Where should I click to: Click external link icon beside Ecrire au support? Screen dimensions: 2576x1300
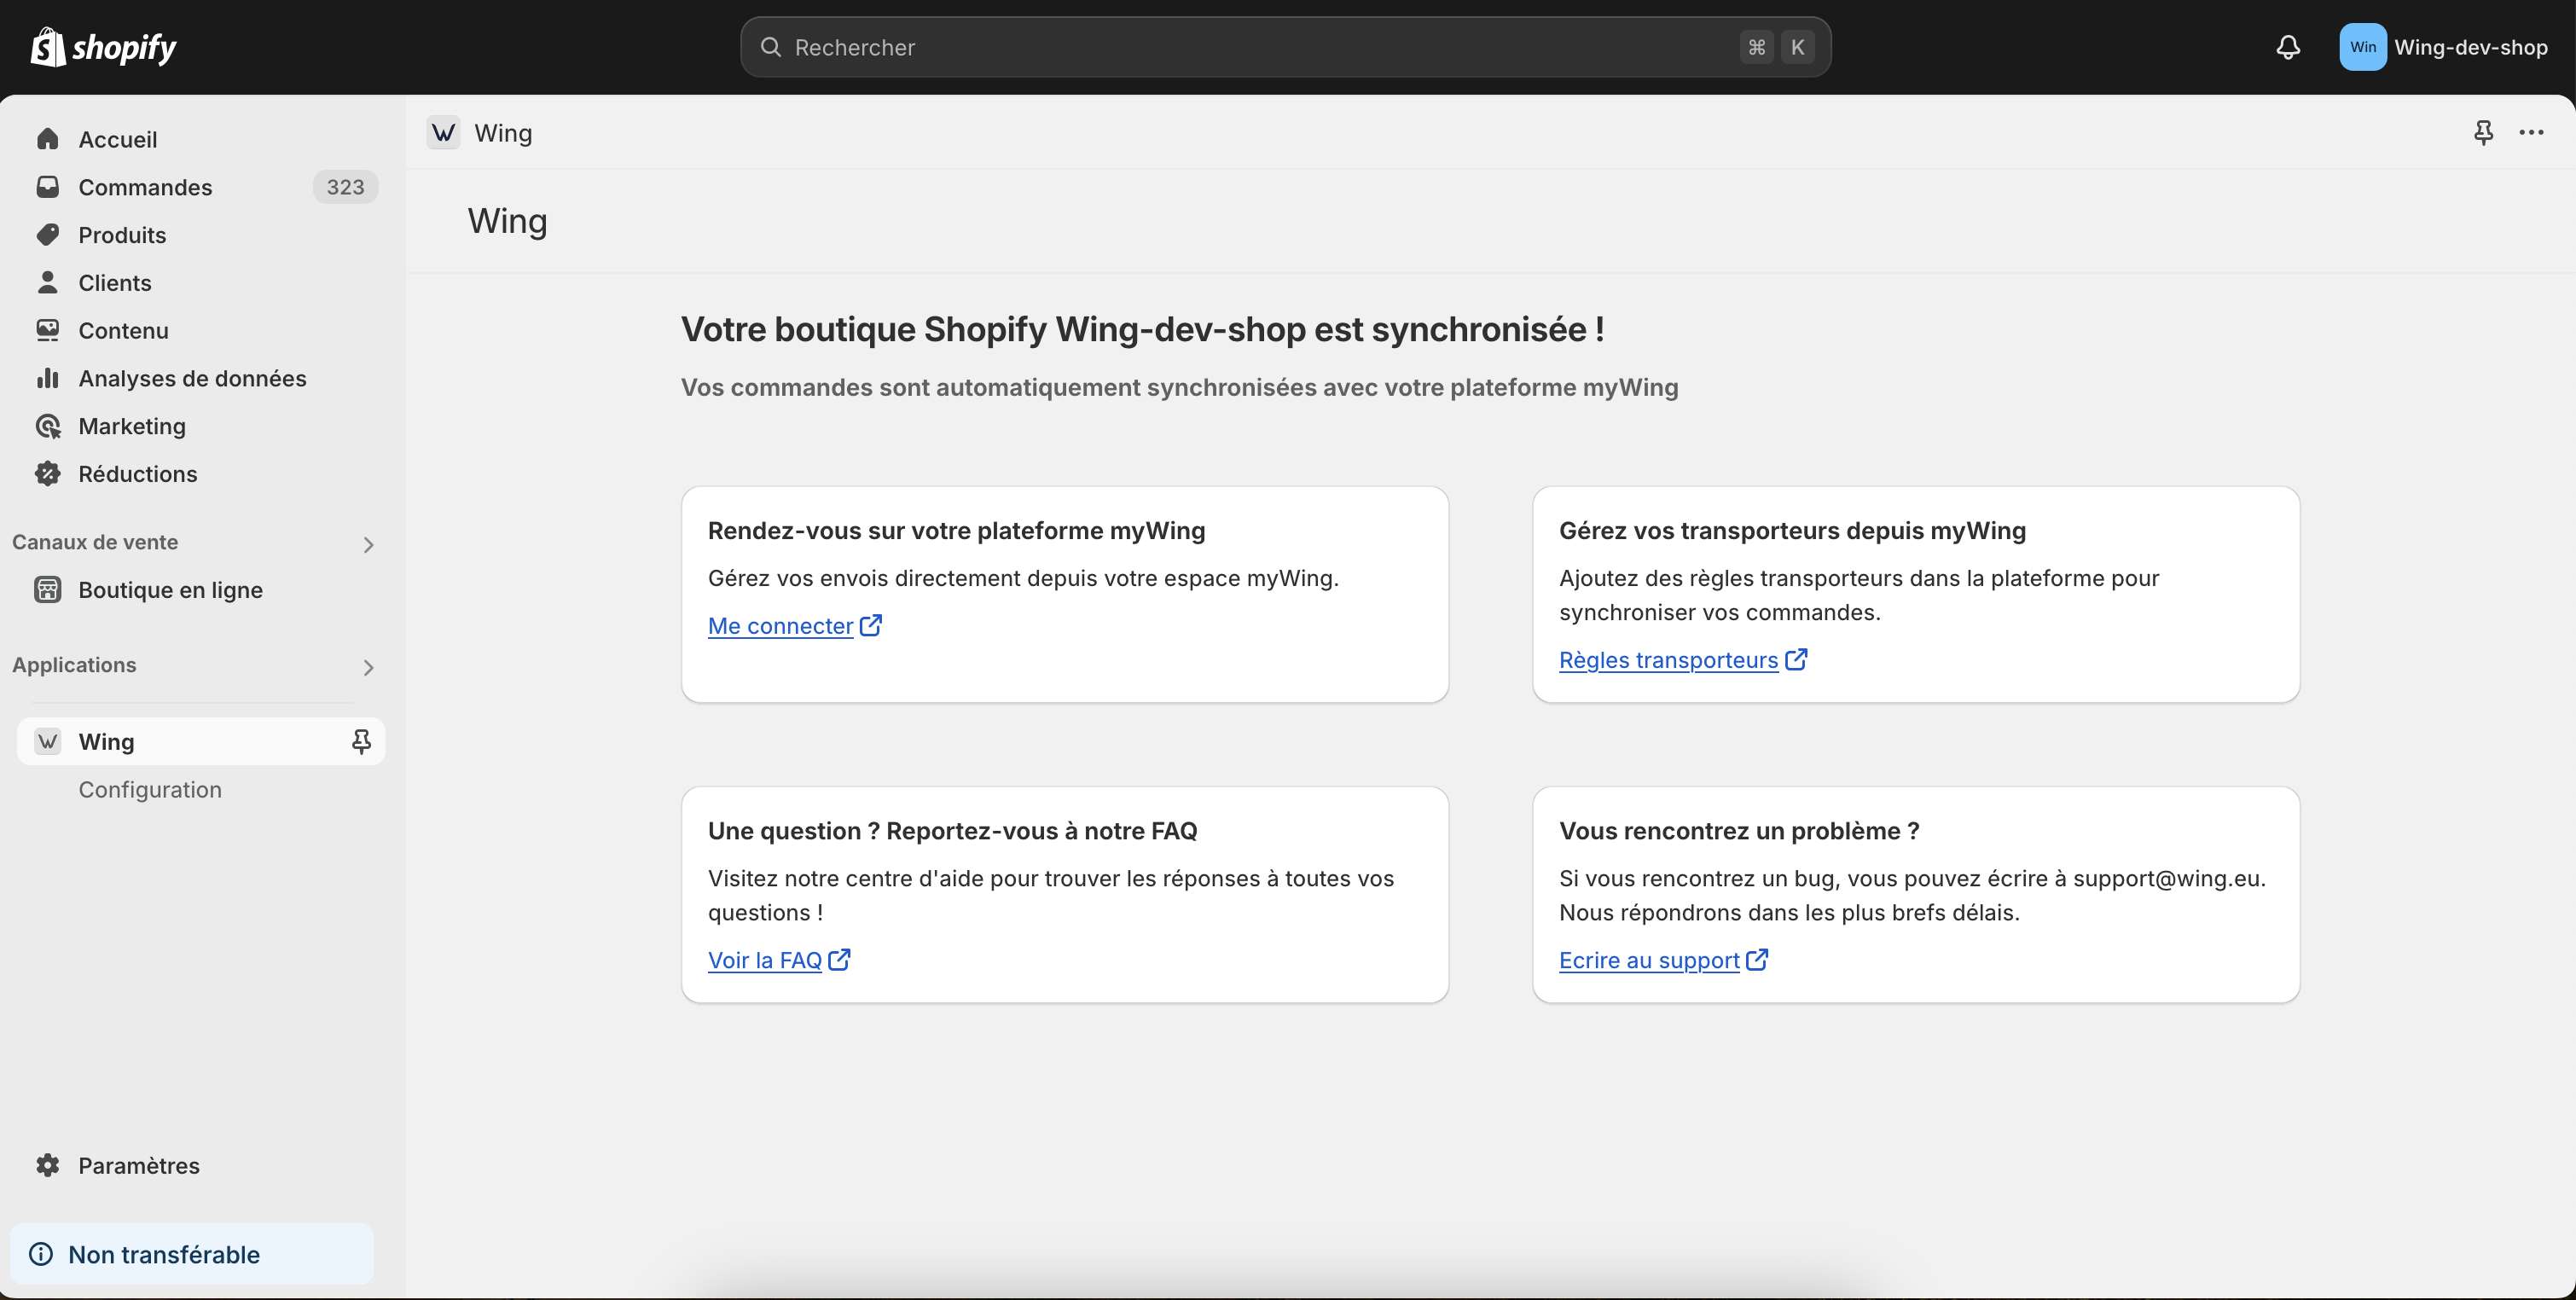click(1757, 959)
